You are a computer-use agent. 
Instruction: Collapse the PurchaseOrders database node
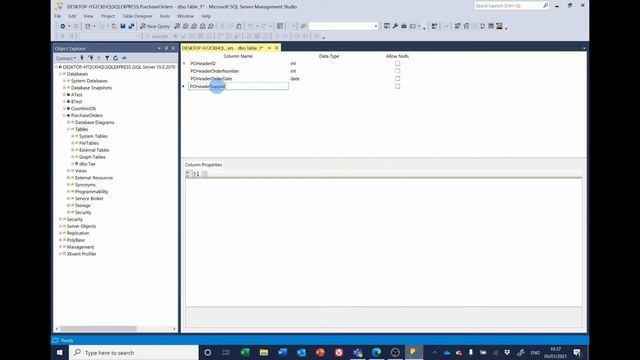64,116
